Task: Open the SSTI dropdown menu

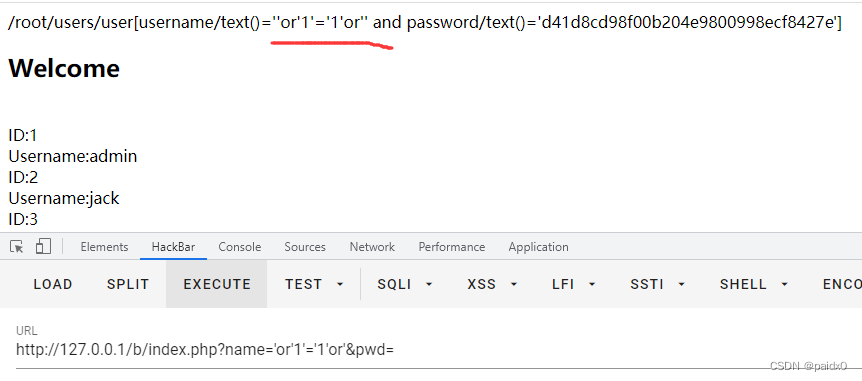Action: (657, 284)
